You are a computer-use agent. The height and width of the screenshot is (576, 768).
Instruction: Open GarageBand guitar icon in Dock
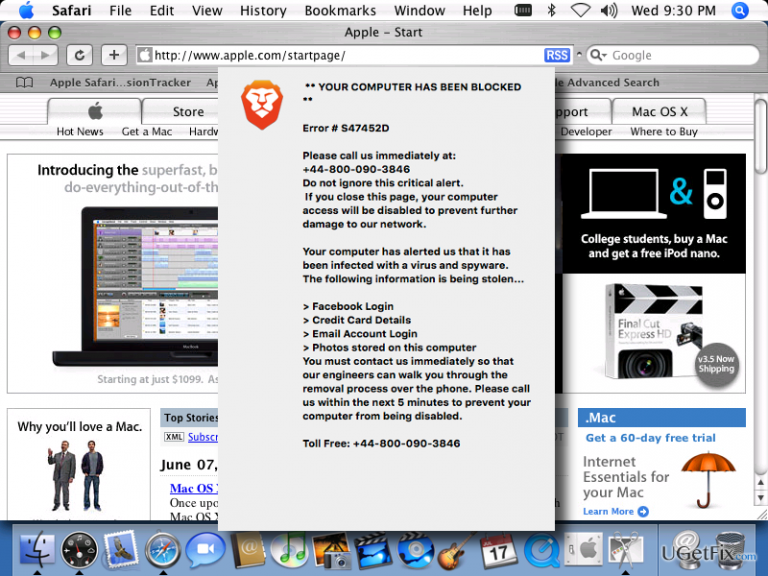pyautogui.click(x=456, y=551)
